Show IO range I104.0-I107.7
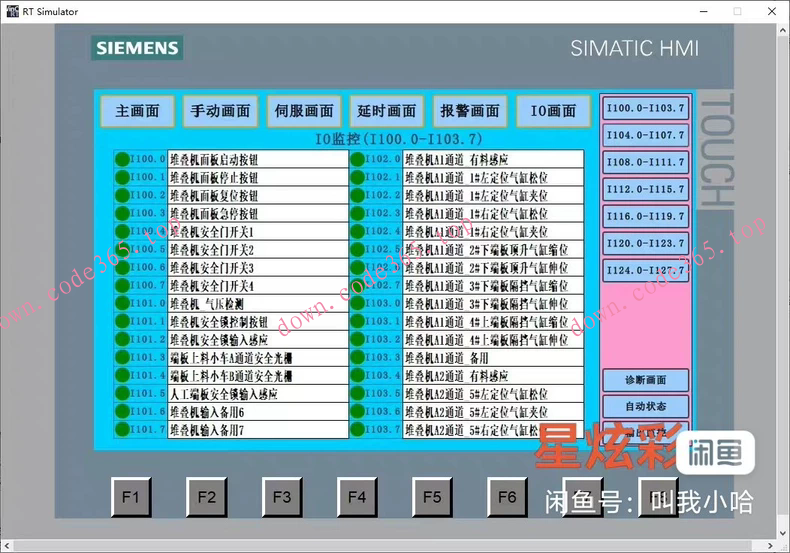This screenshot has height=553, width=790. pyautogui.click(x=645, y=135)
